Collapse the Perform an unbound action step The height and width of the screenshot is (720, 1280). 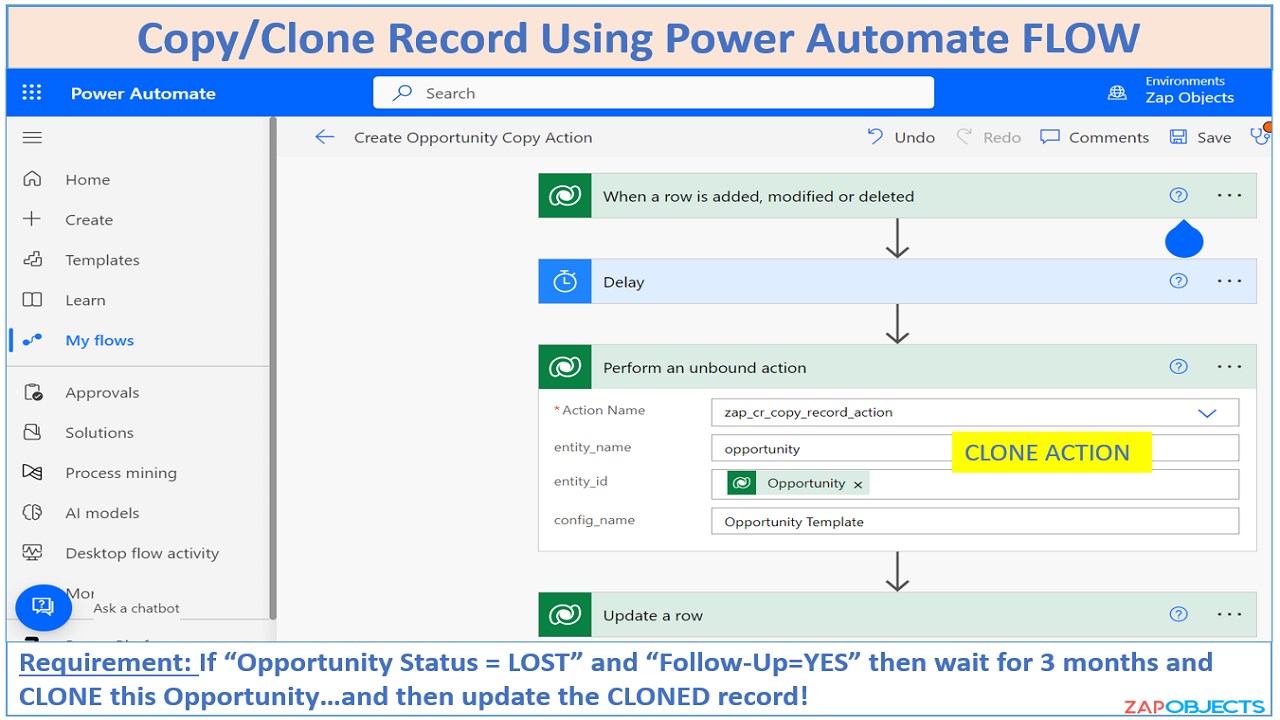(x=897, y=367)
